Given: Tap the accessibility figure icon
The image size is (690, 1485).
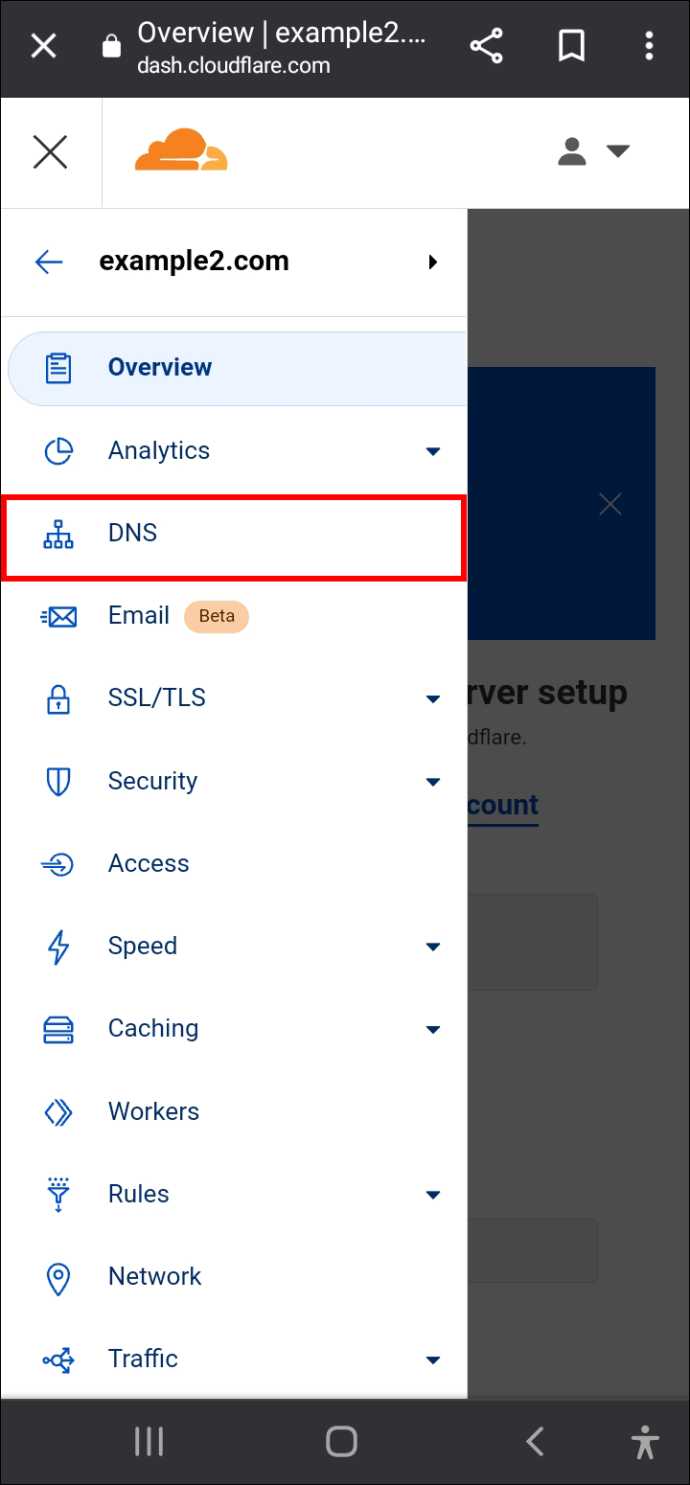Looking at the screenshot, I should pos(646,1442).
